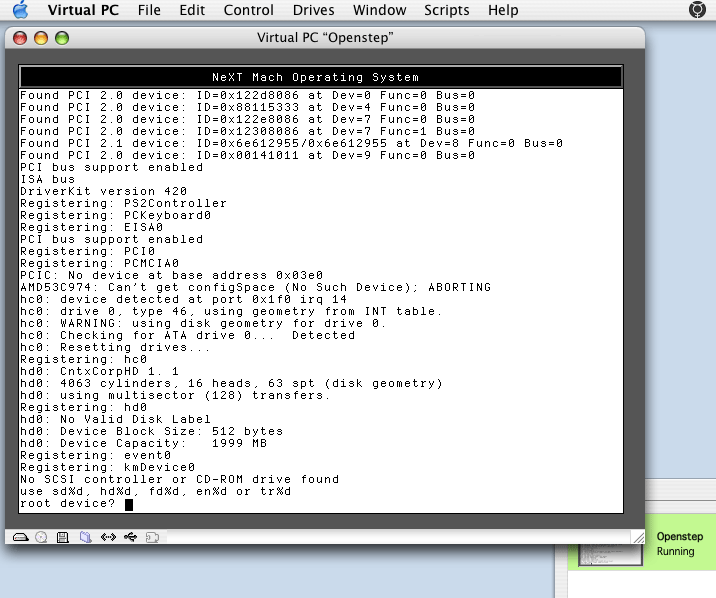The image size is (716, 598).
Task: Click the 'hd0: CntxCorpHD 1. 1' line
Action: point(100,372)
